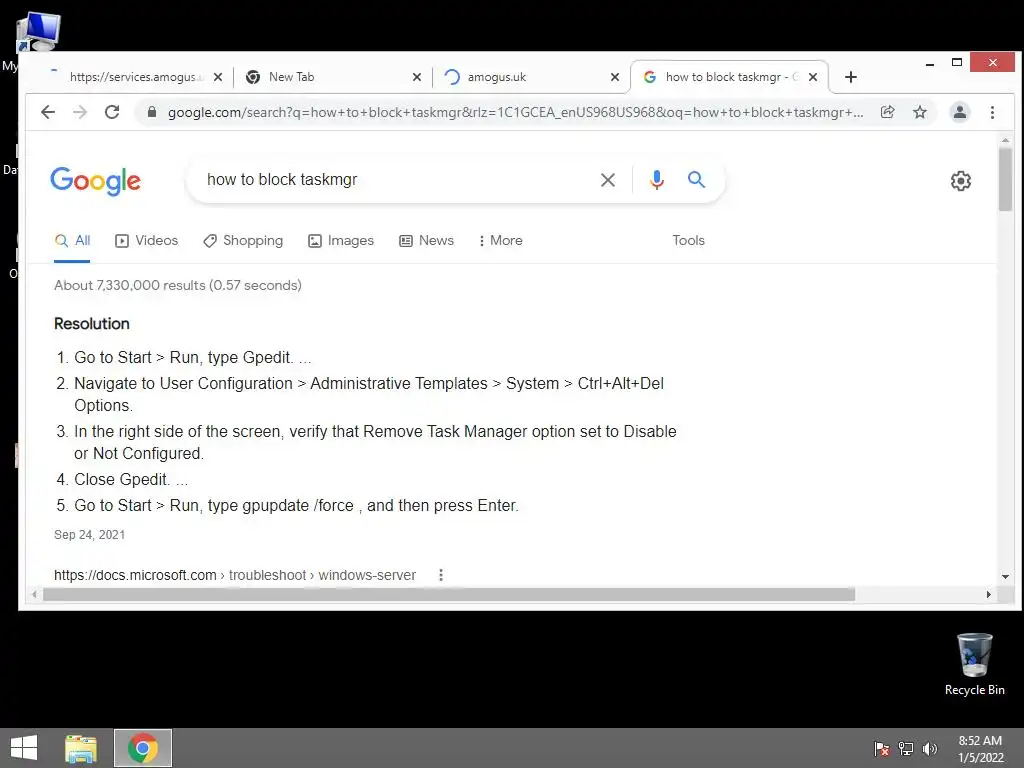Reload the page with the refresh icon
1024x768 pixels.
pos(112,112)
